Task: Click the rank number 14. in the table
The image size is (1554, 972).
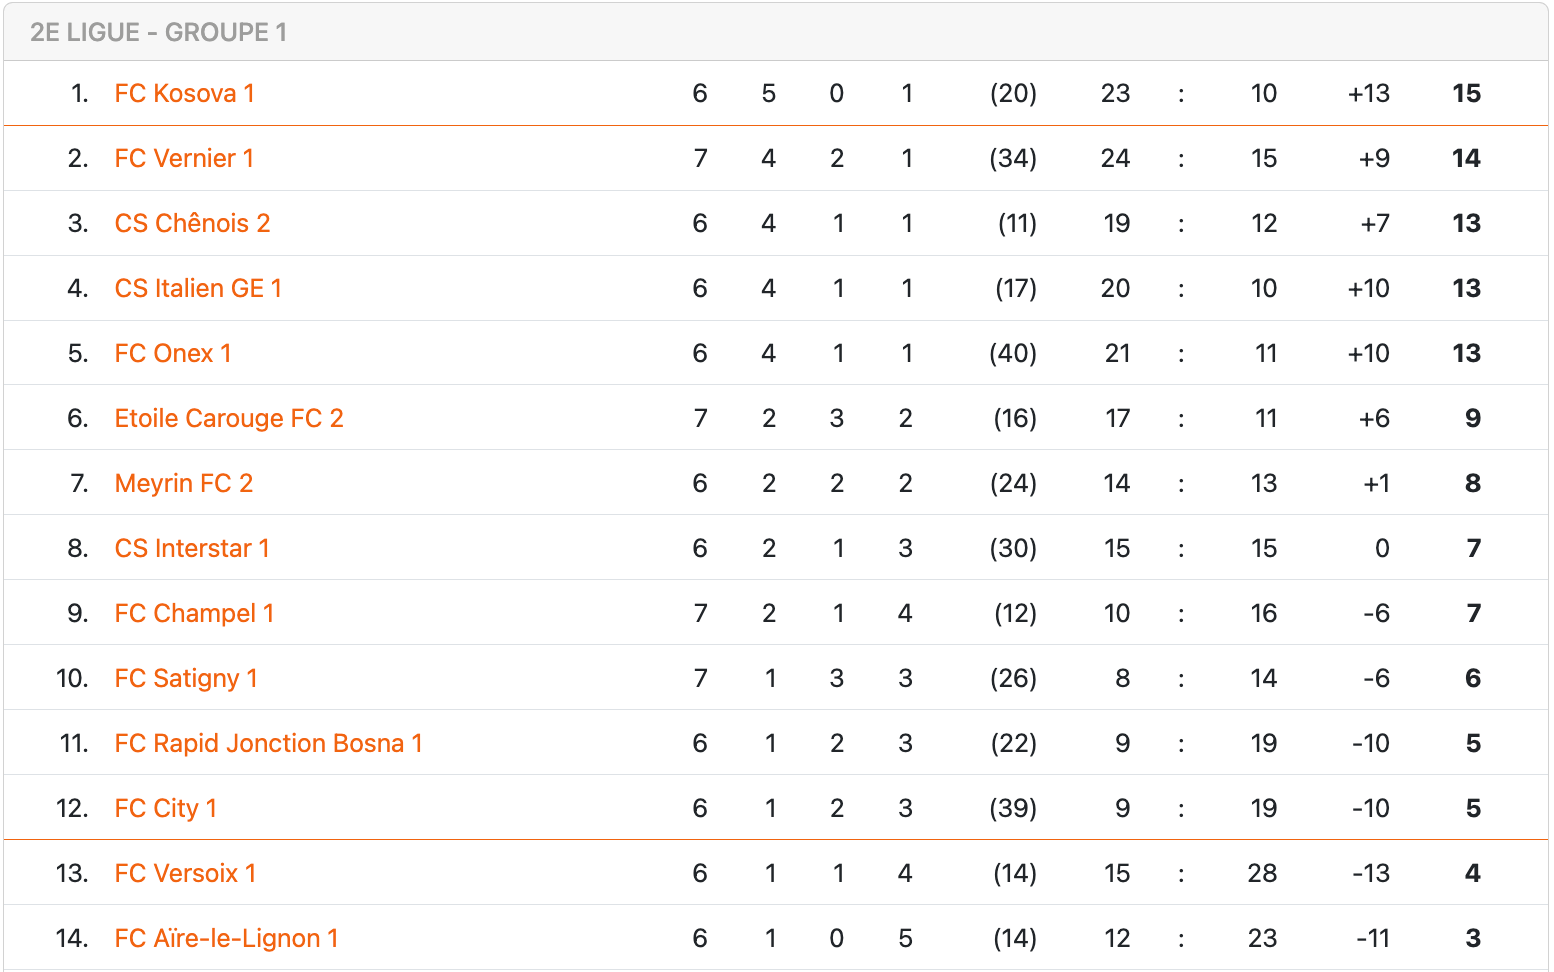Action: coord(72,938)
